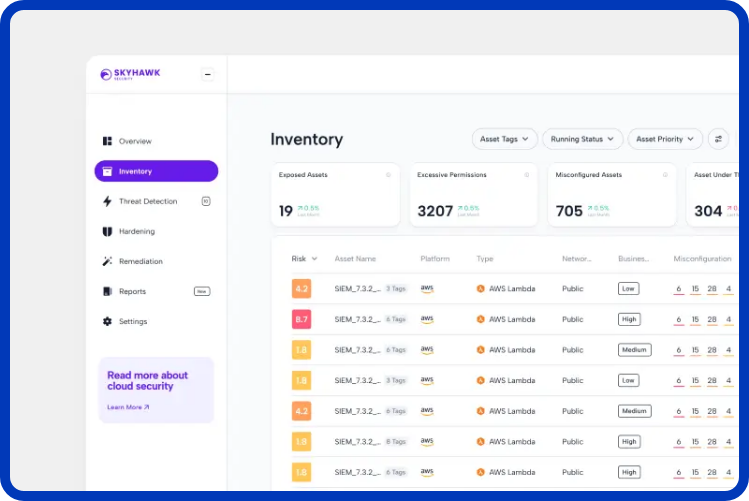Screen dimensions: 749x501
Task: Expand the Running Status filter
Action: click(582, 139)
